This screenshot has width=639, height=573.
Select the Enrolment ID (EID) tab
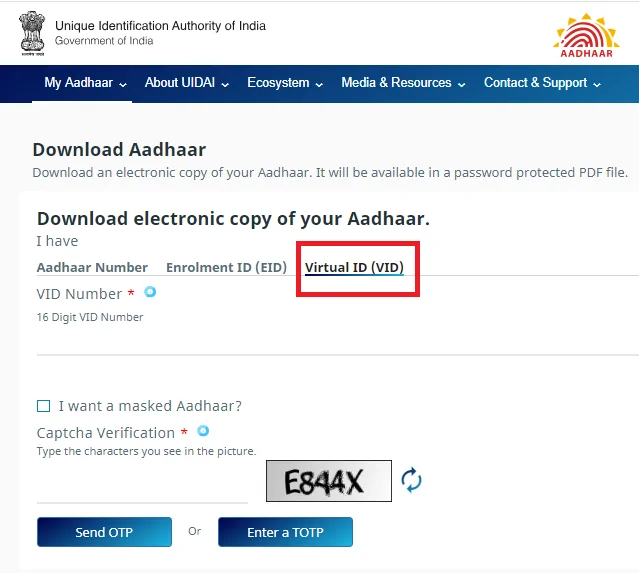(227, 267)
